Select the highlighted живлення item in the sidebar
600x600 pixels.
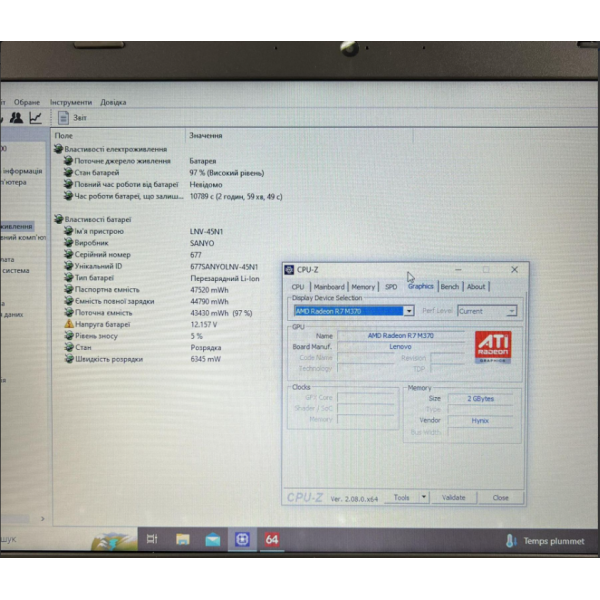17,226
